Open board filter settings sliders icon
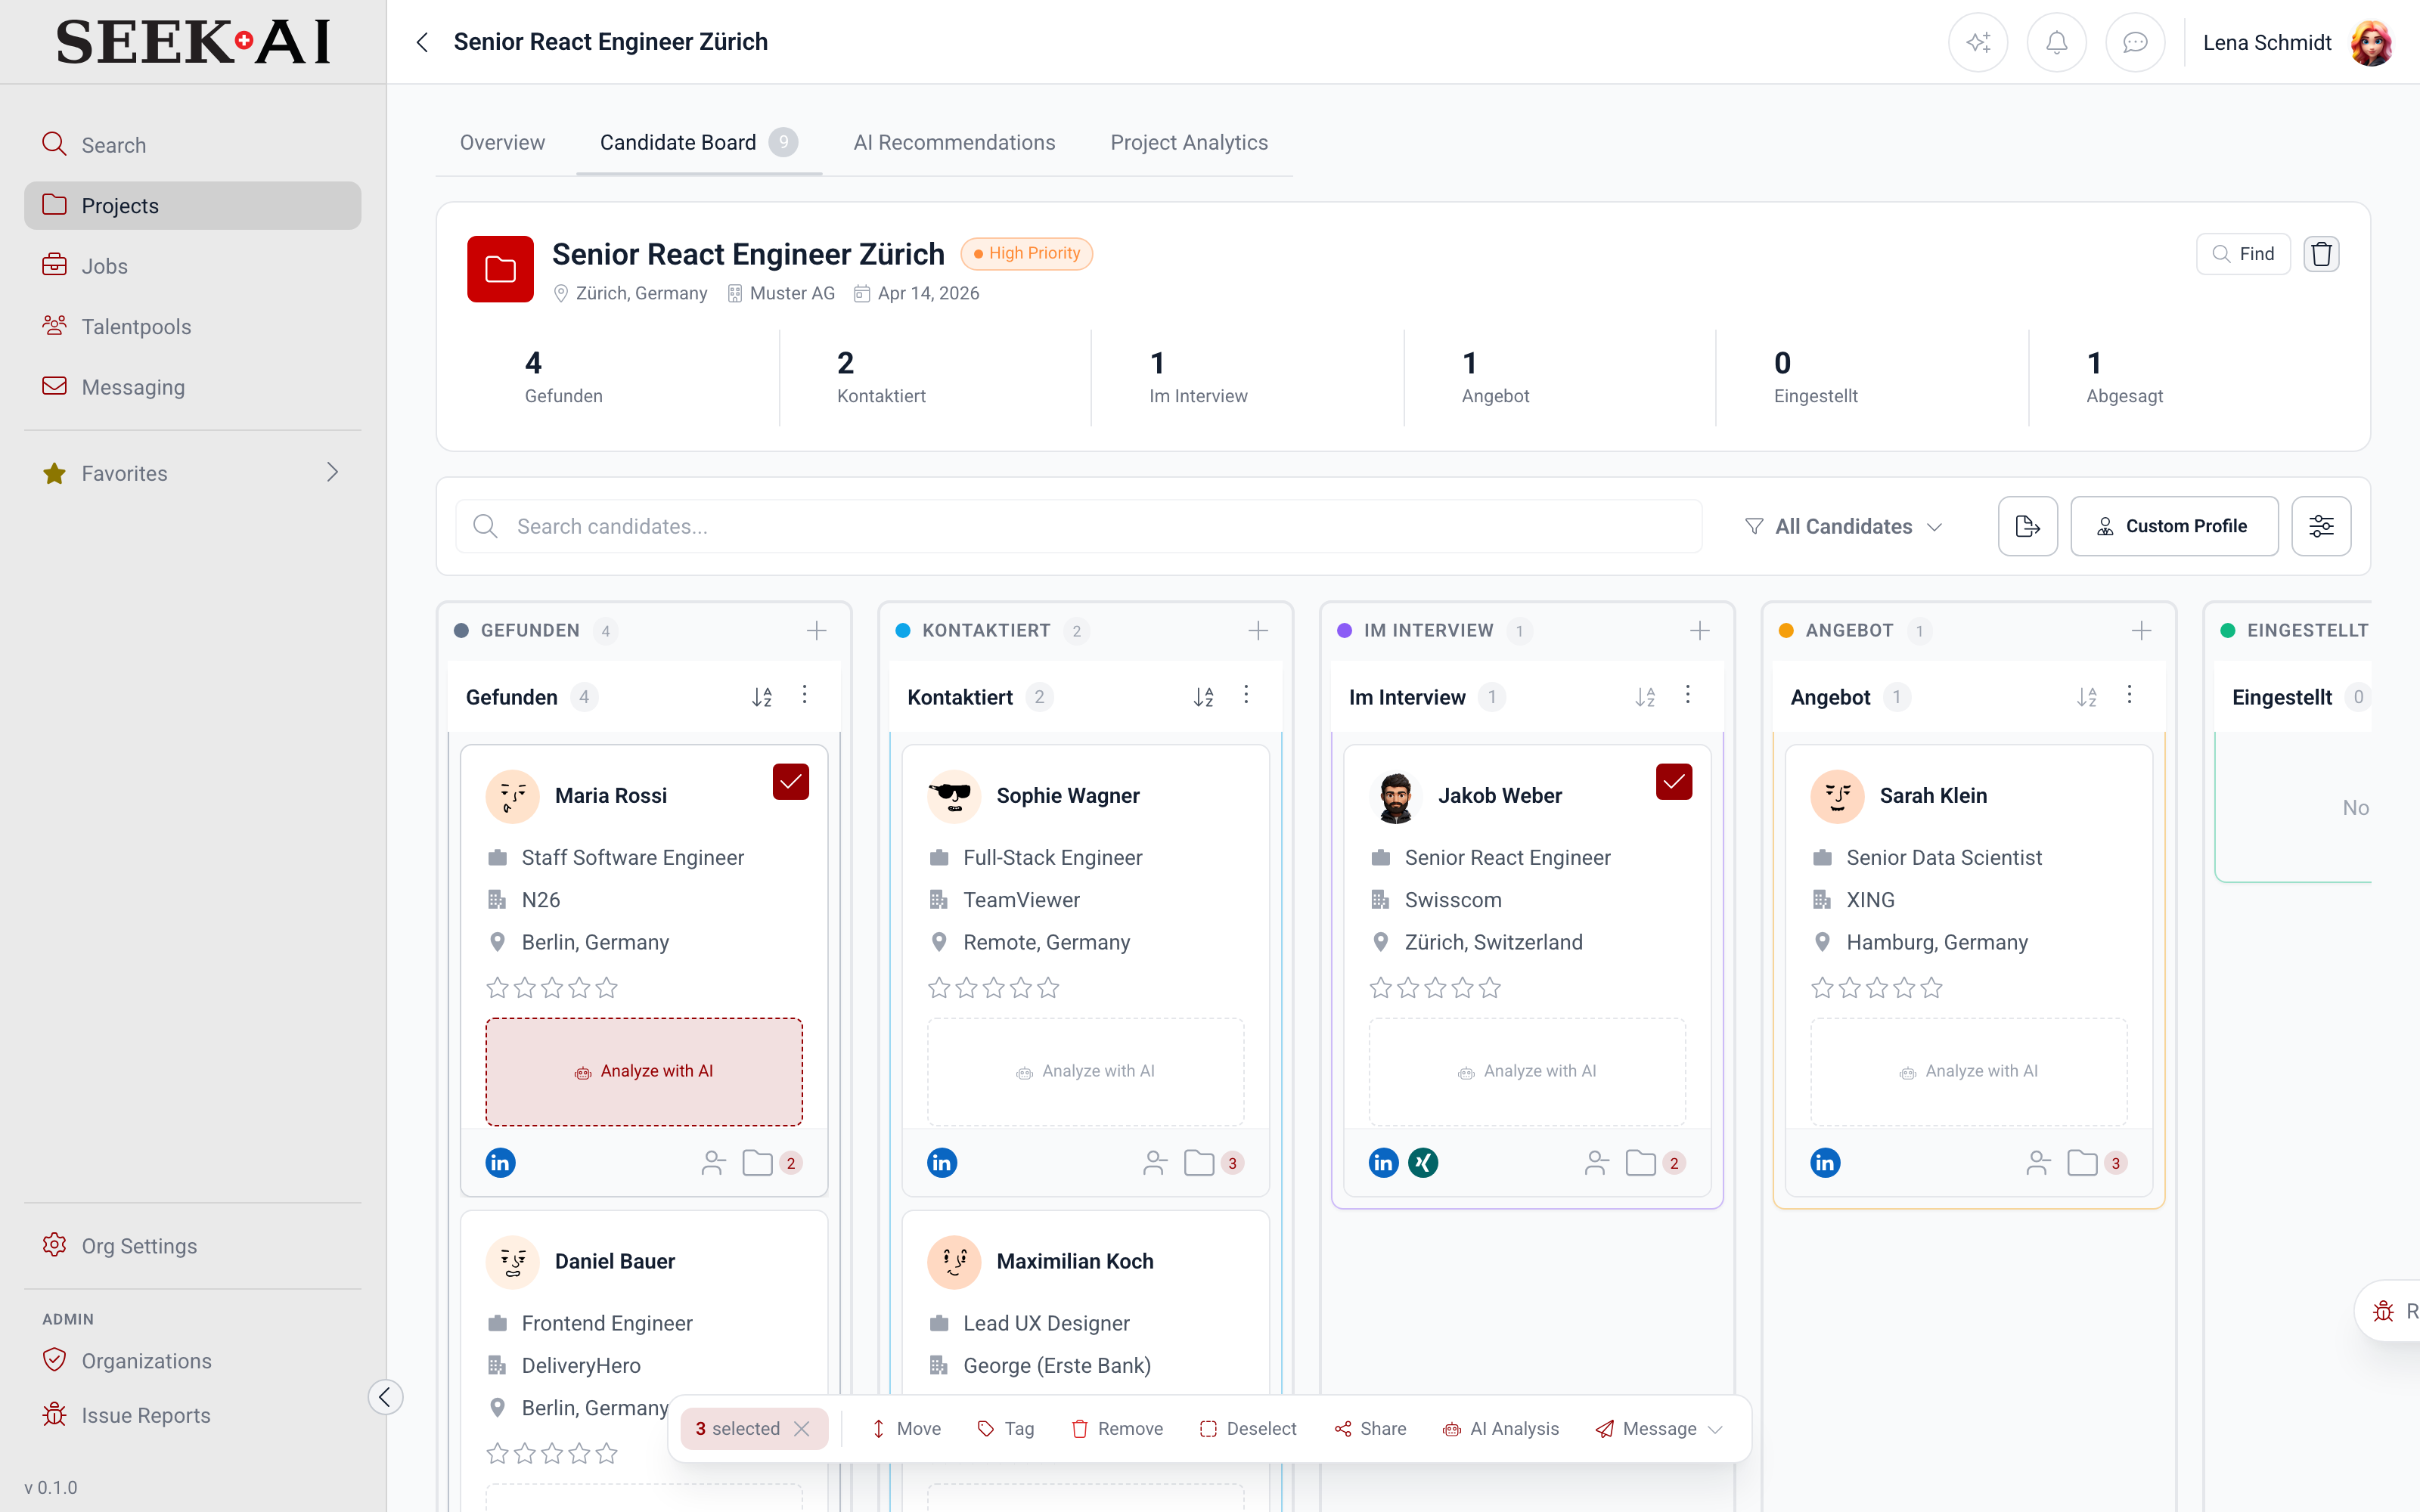This screenshot has width=2420, height=1512. pyautogui.click(x=2321, y=526)
